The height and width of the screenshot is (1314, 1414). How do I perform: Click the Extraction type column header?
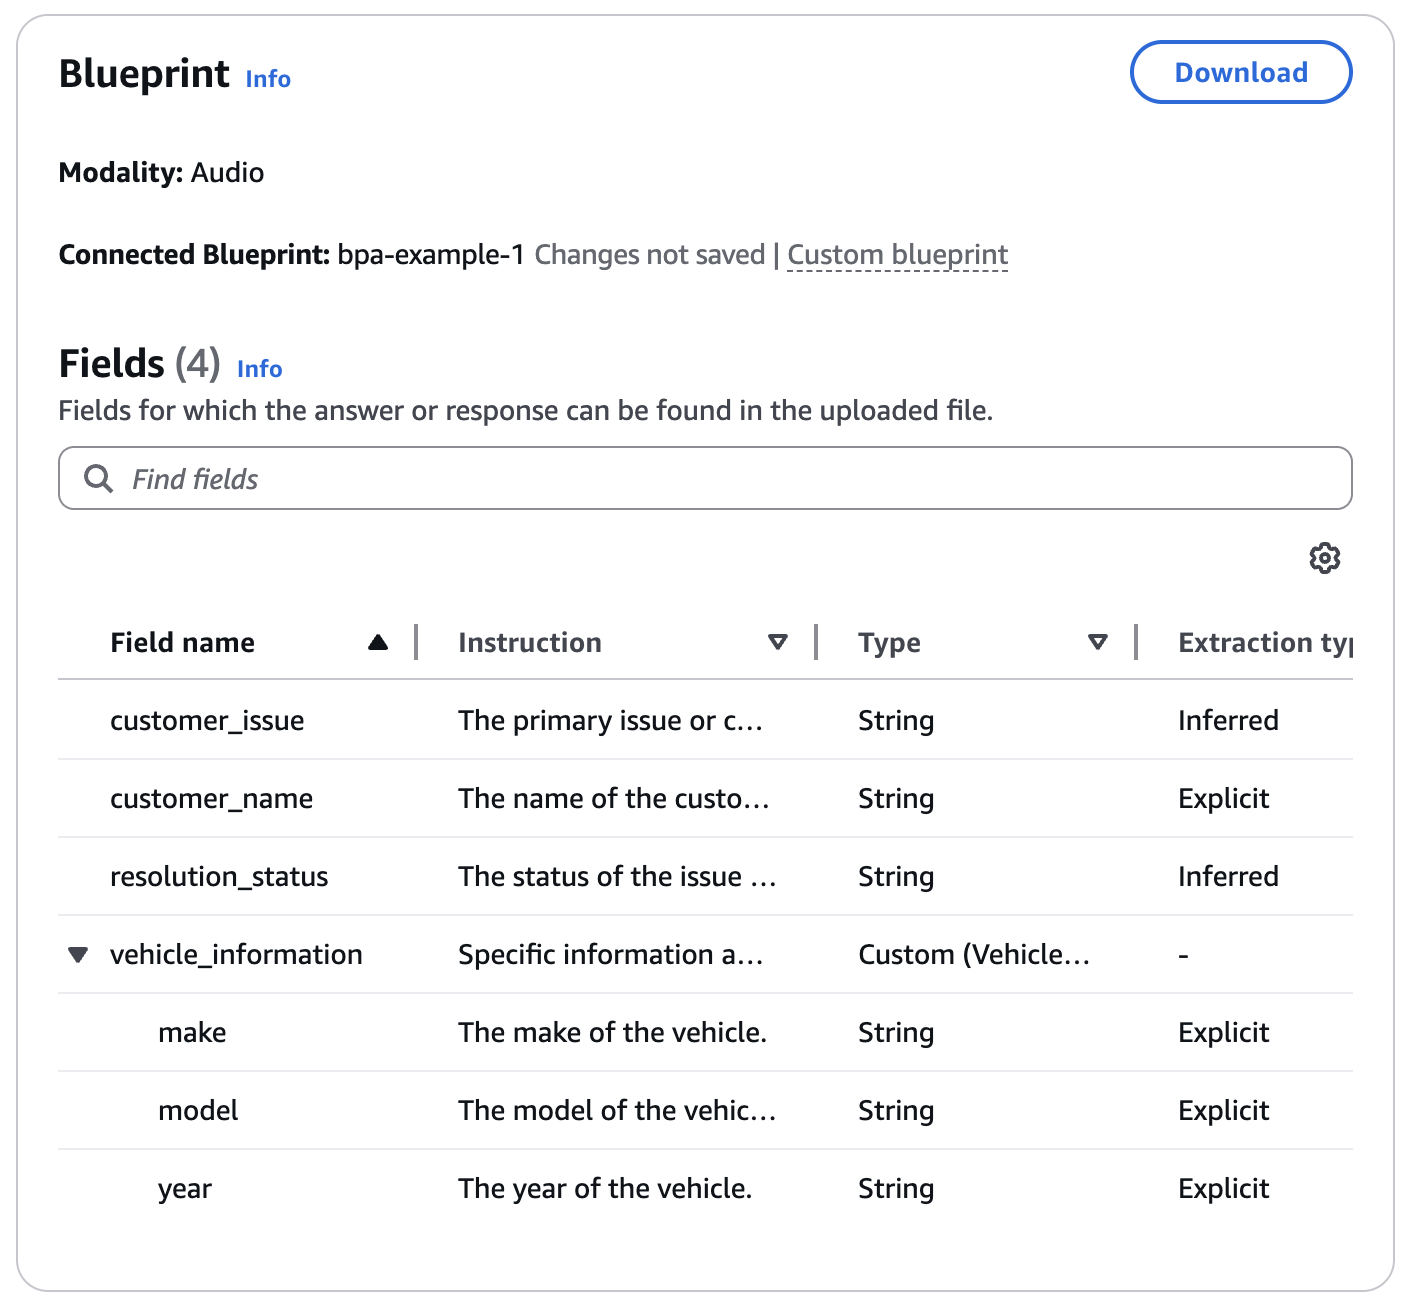[1264, 643]
